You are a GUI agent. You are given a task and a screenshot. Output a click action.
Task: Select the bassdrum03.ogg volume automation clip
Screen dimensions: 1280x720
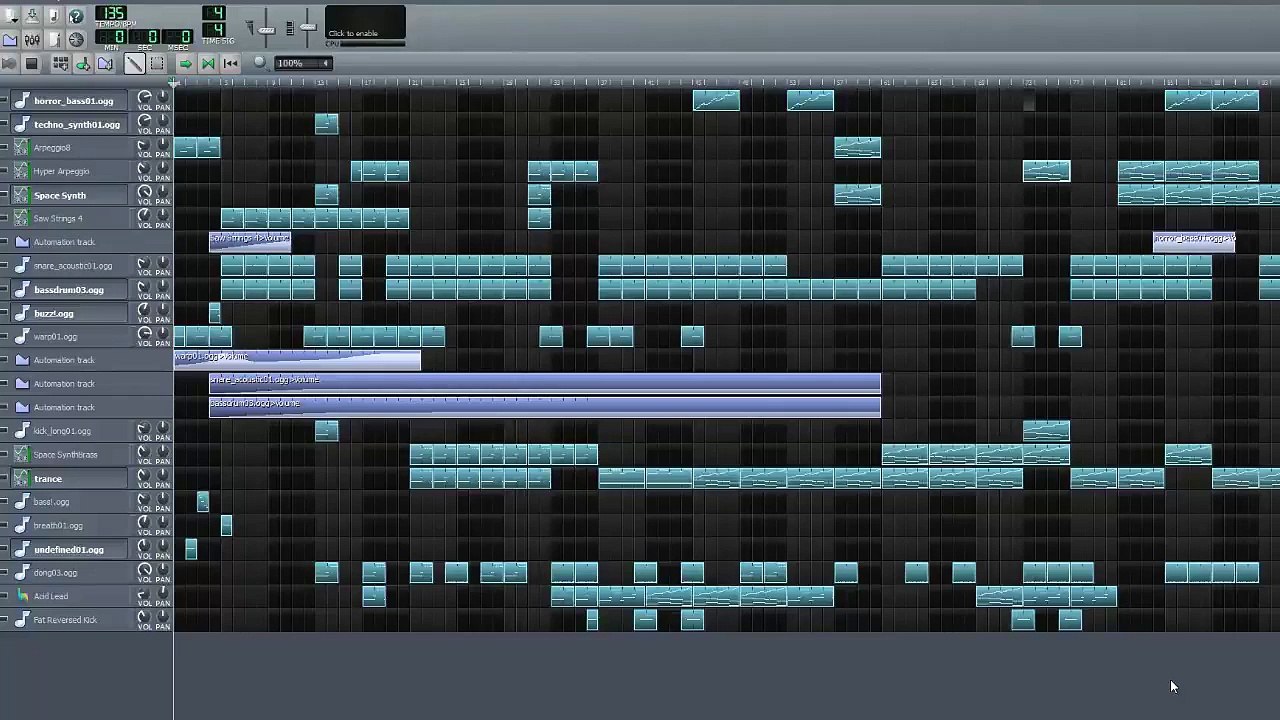(x=545, y=407)
